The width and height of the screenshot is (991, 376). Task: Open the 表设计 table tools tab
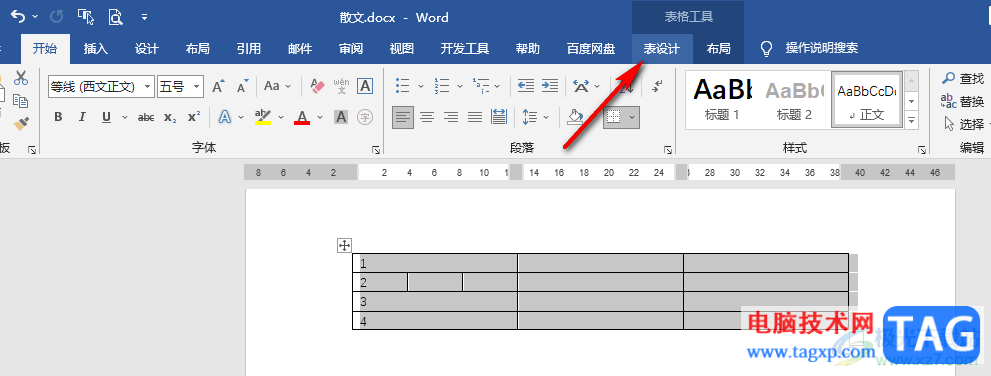[x=662, y=49]
